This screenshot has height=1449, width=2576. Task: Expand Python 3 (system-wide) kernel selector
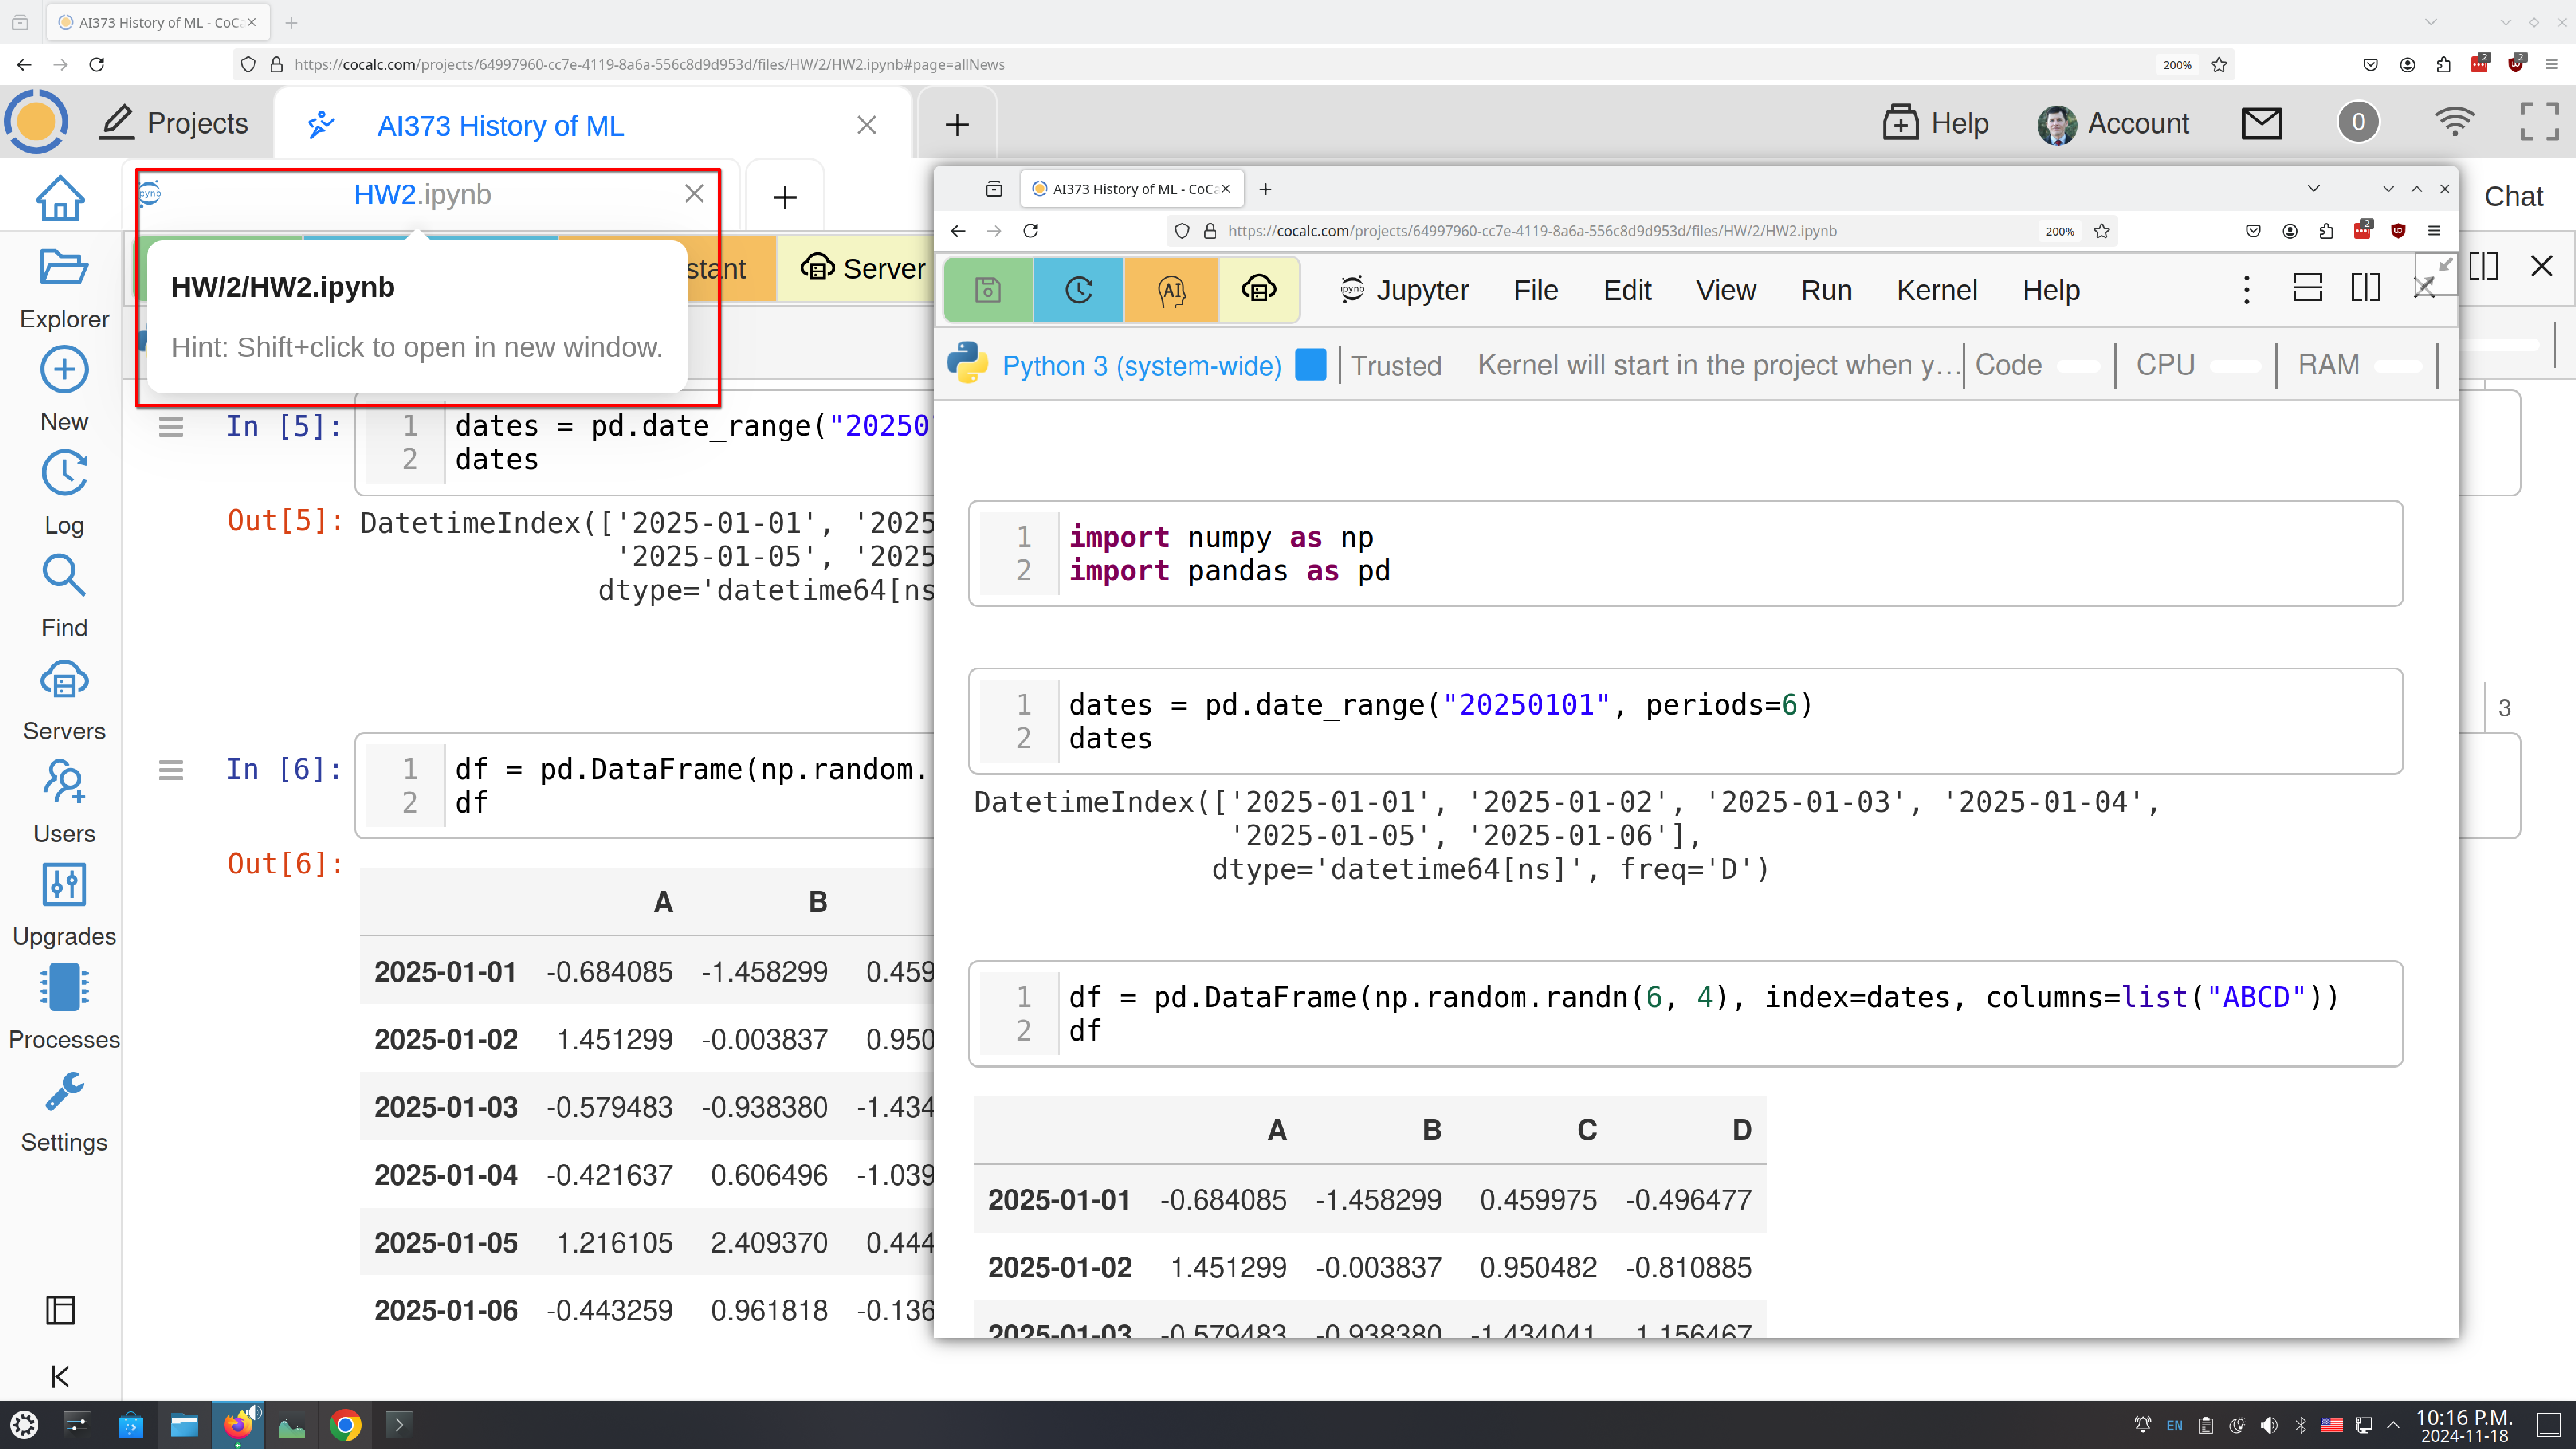(1141, 366)
